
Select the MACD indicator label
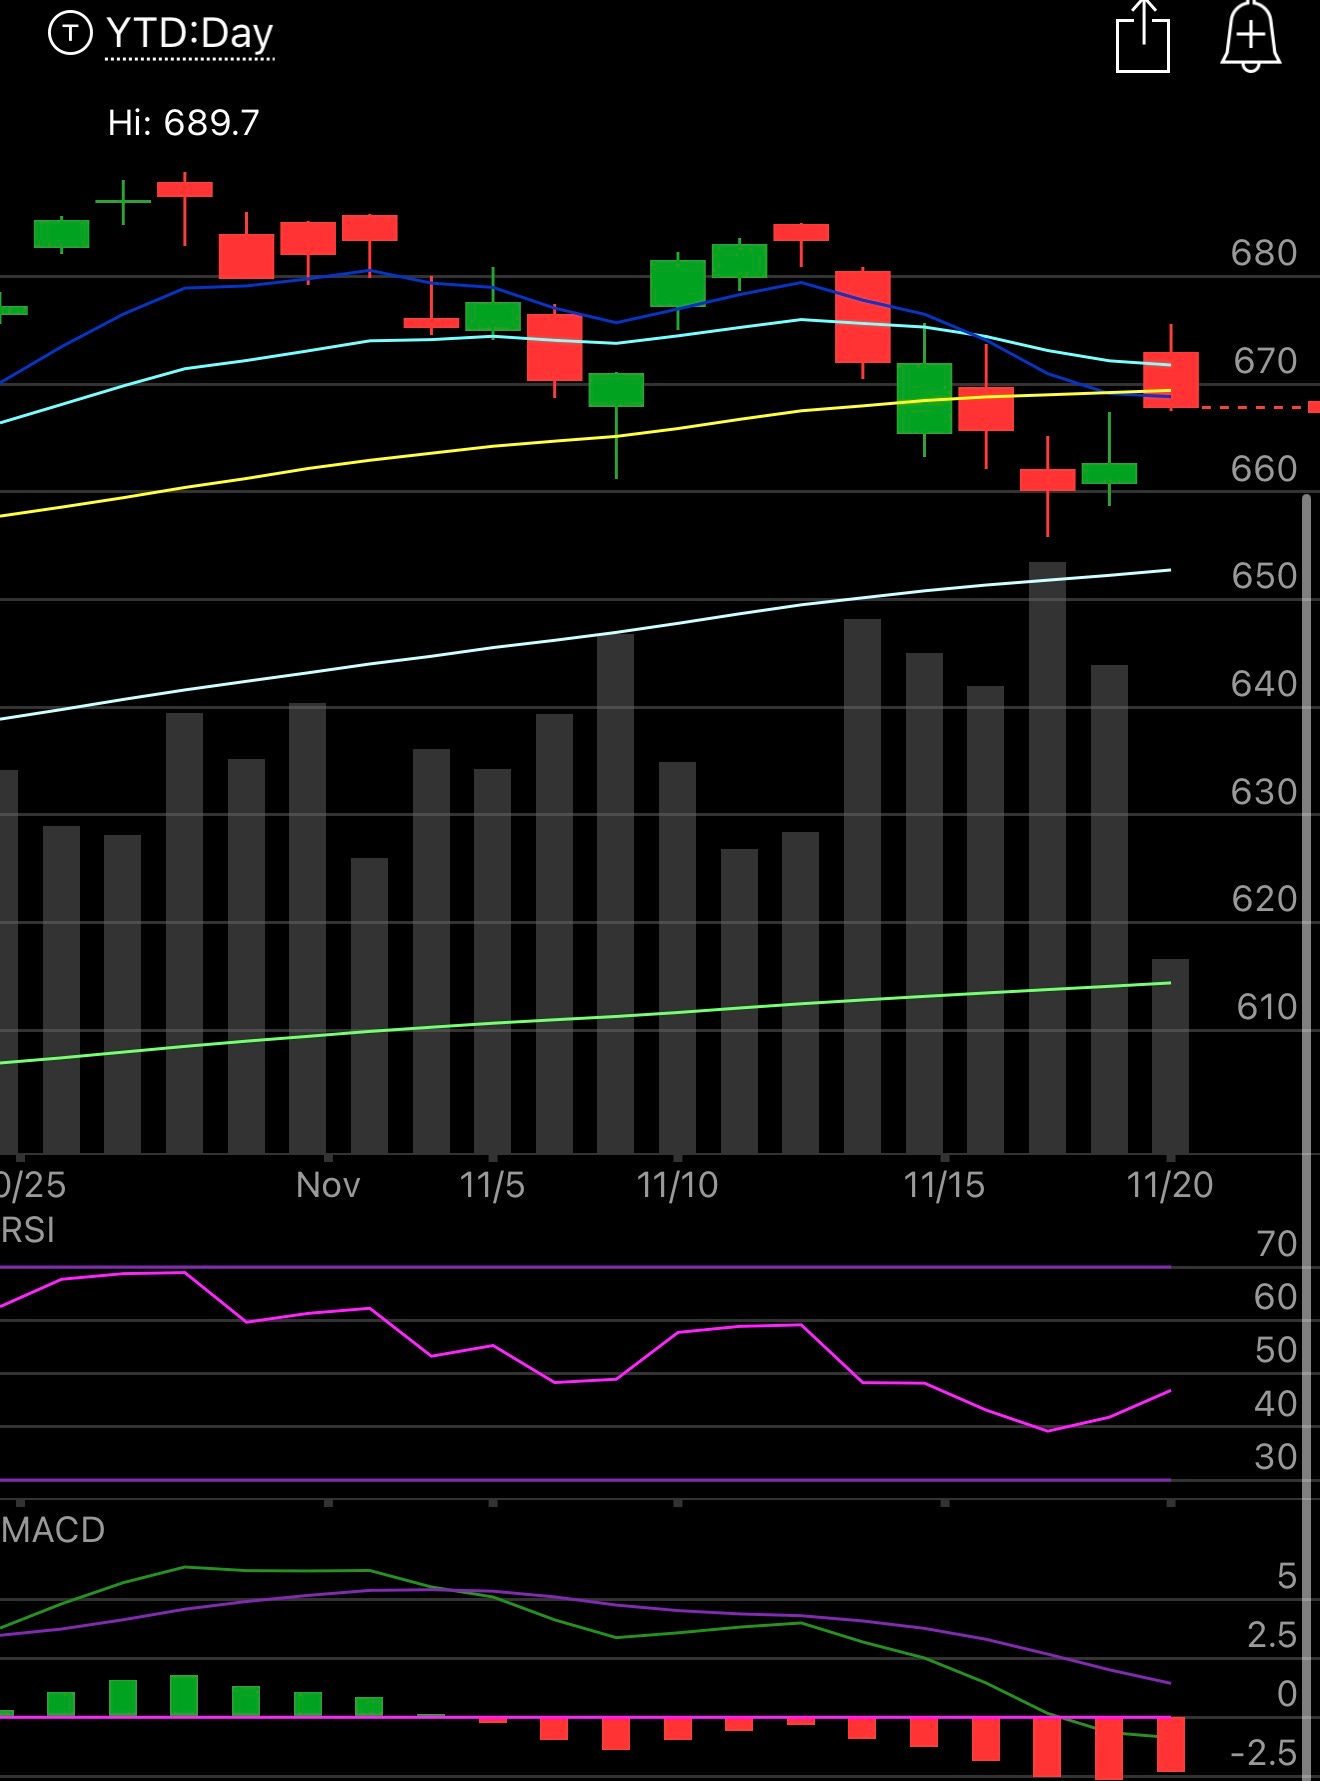click(52, 1530)
